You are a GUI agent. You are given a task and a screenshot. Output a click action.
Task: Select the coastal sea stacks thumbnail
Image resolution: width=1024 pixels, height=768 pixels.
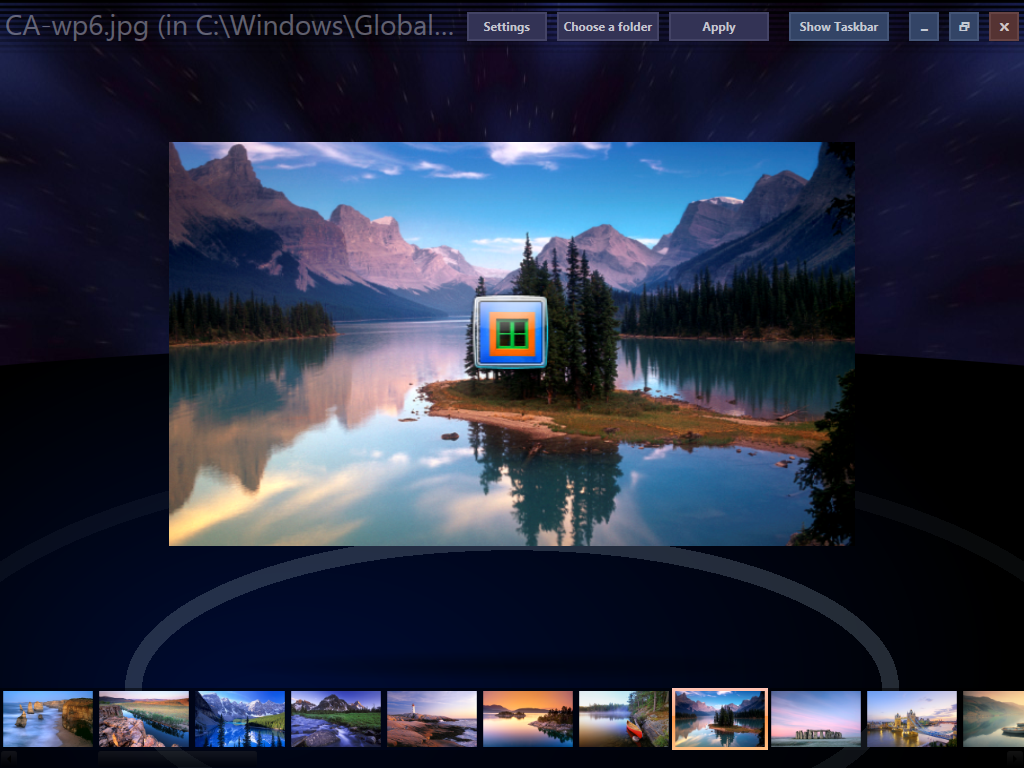tap(48, 719)
